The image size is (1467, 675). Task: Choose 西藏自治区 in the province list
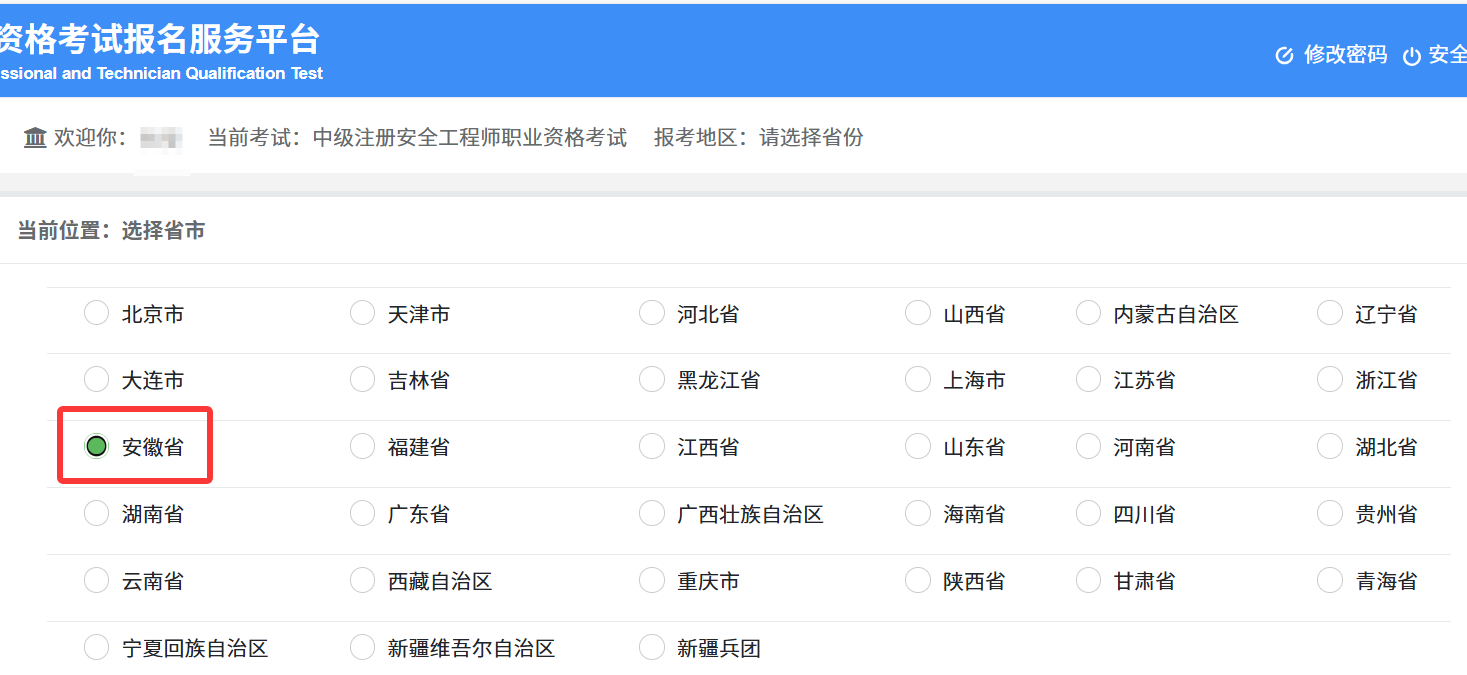(362, 580)
